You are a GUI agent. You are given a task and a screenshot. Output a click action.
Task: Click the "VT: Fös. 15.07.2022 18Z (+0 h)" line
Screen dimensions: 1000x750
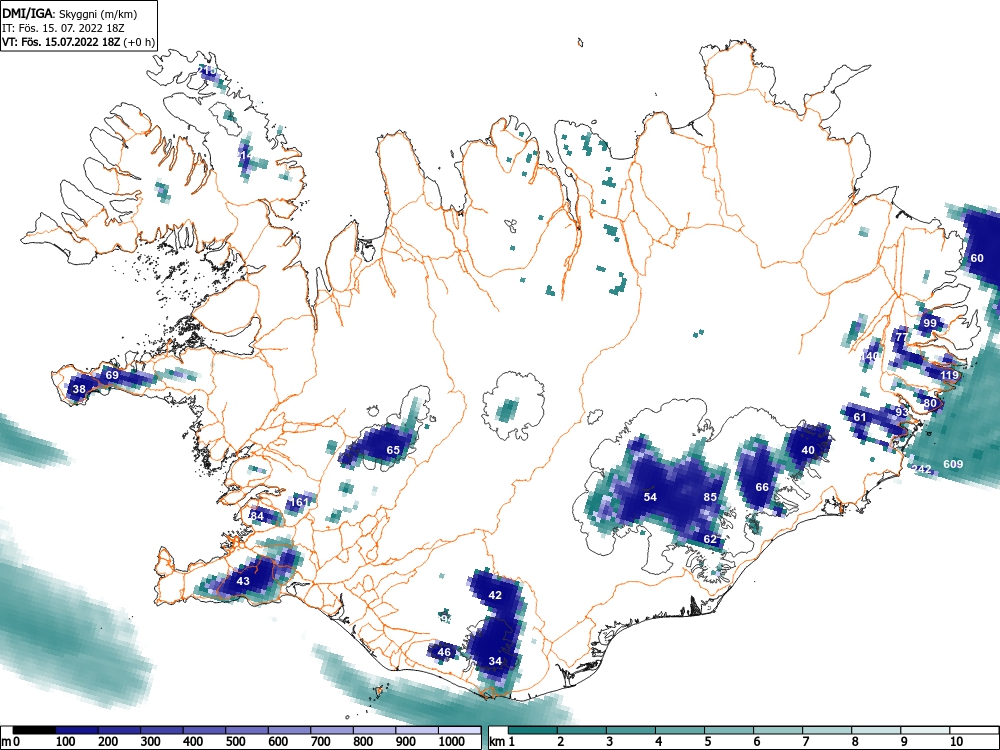[x=78, y=42]
